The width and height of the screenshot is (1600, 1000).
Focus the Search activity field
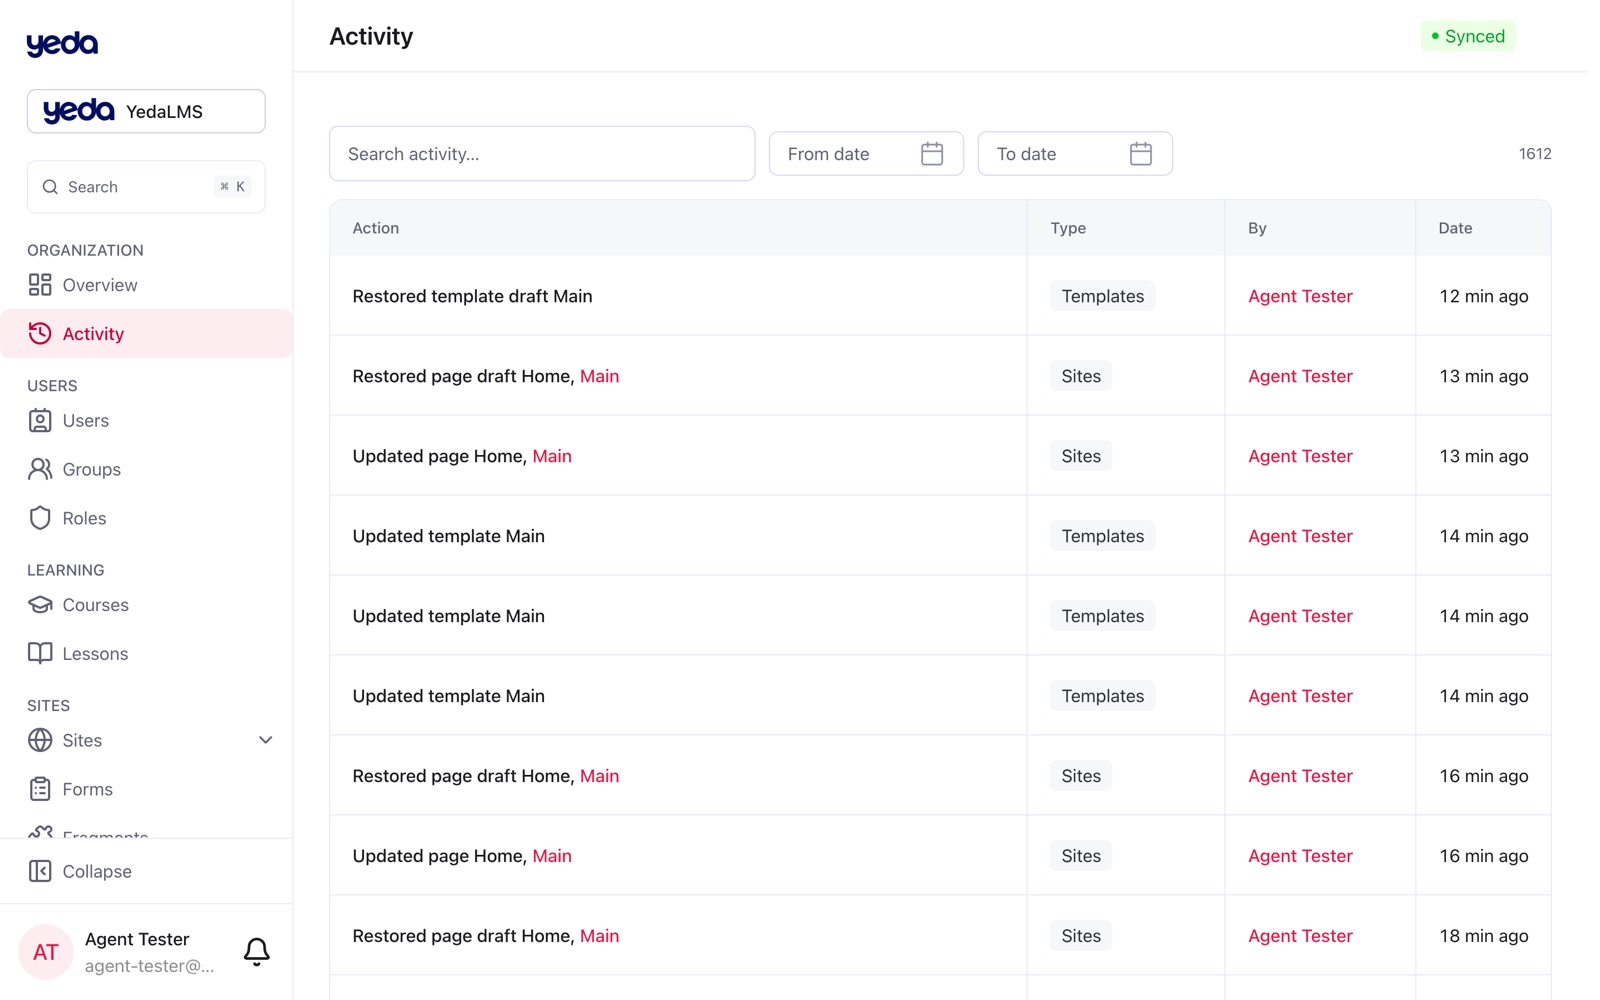(542, 154)
